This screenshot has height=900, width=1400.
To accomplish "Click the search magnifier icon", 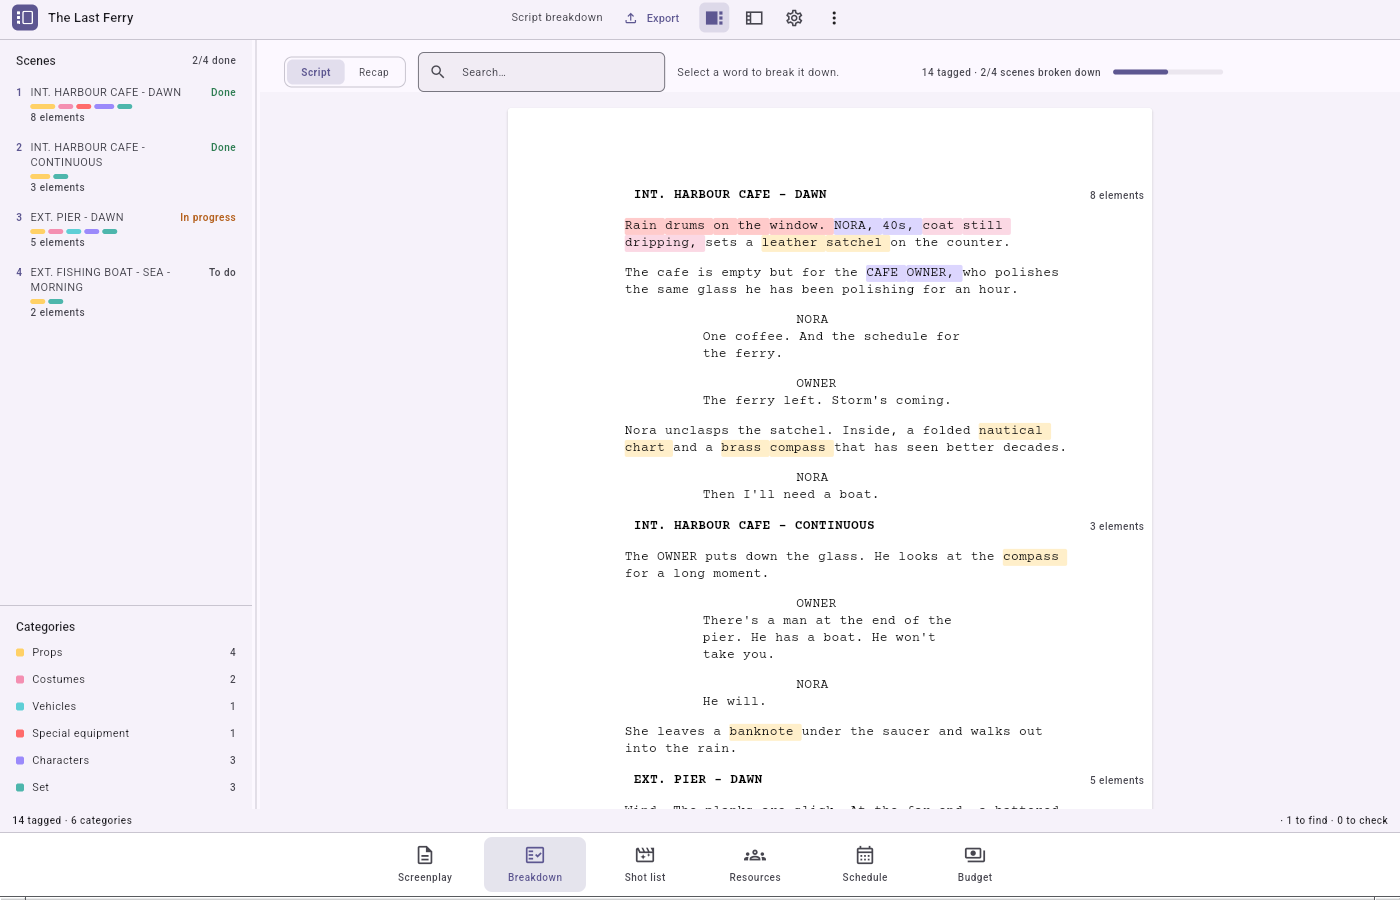I will [438, 72].
